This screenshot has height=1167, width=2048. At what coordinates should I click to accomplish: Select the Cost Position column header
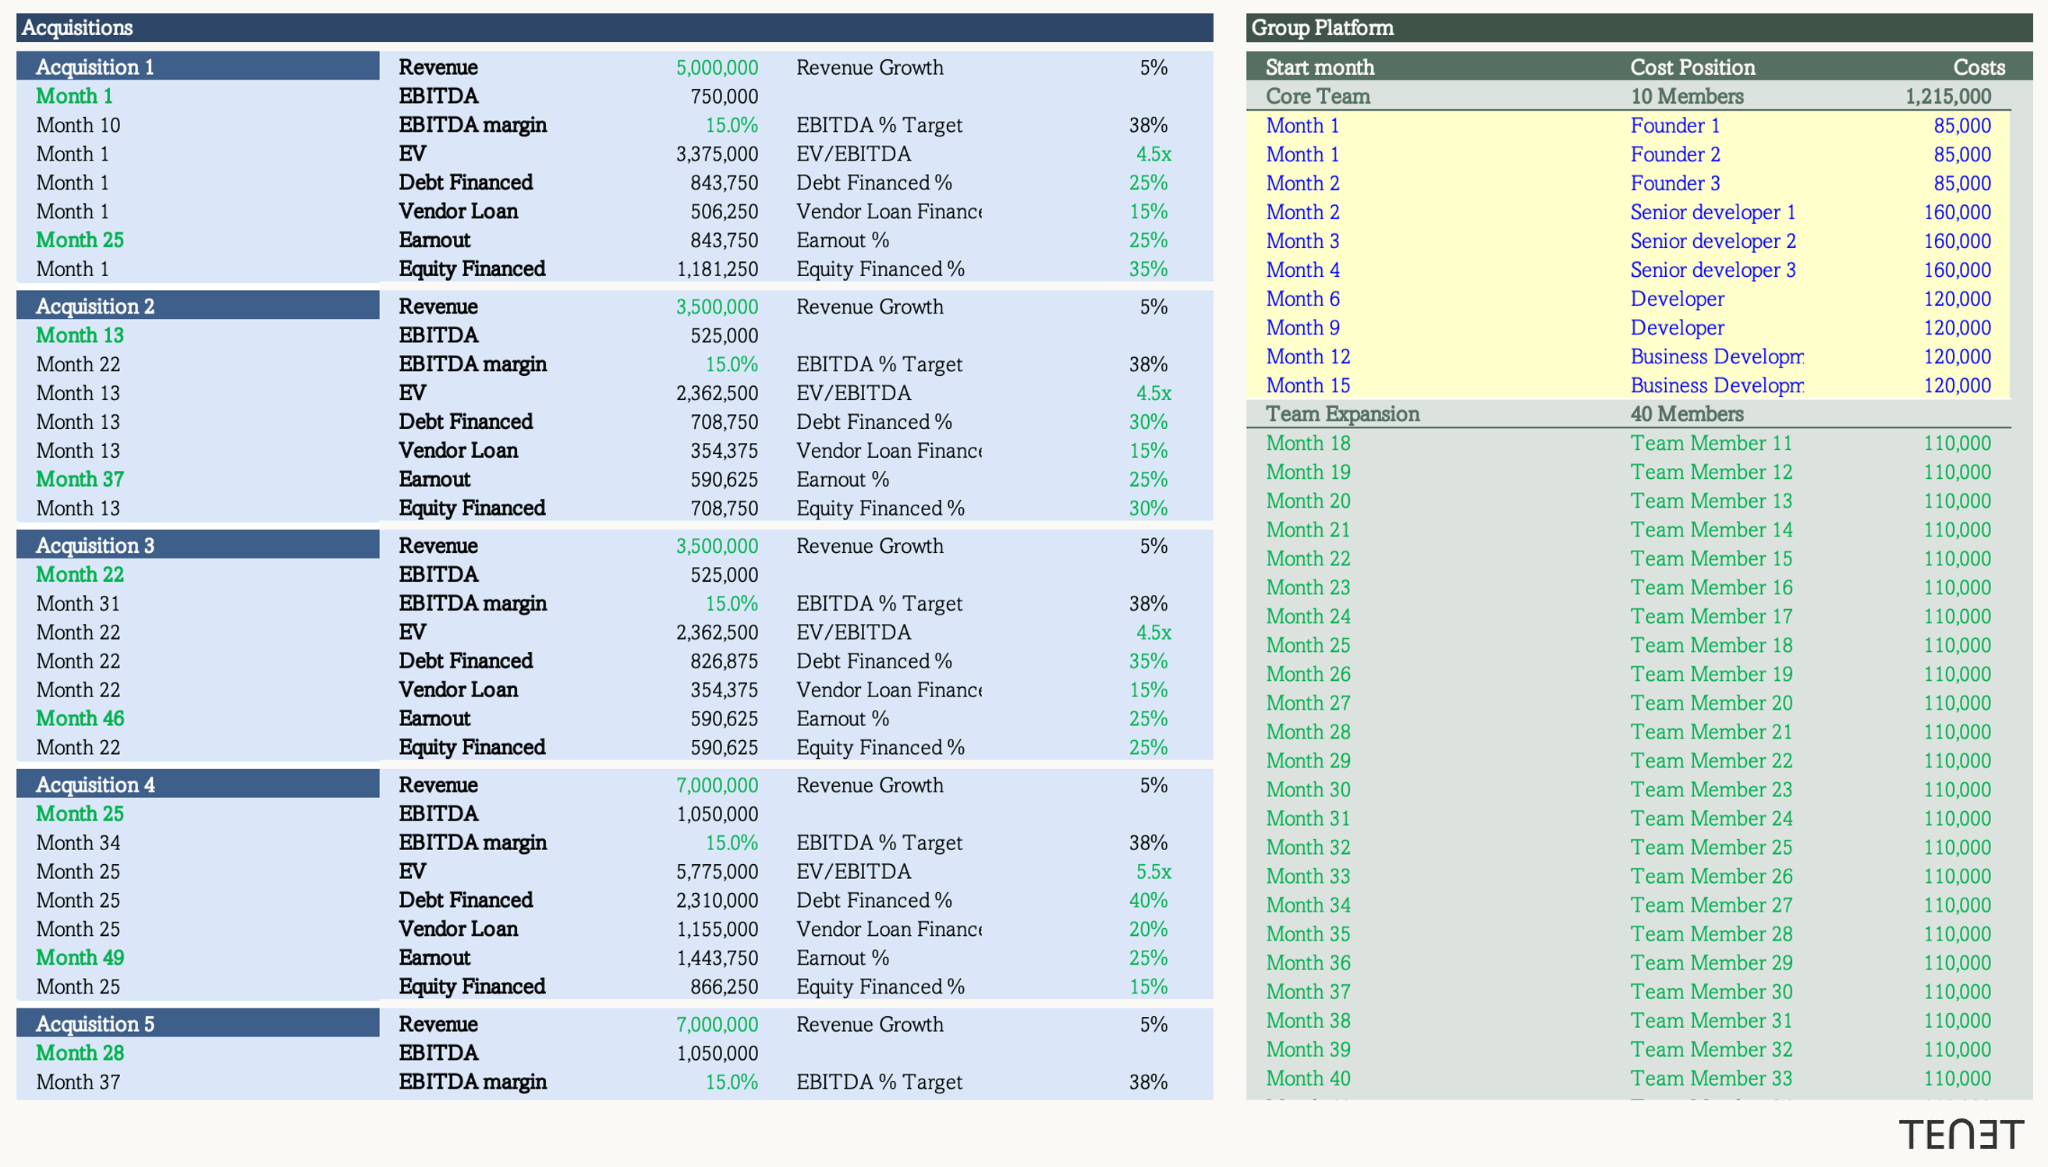coord(1692,67)
